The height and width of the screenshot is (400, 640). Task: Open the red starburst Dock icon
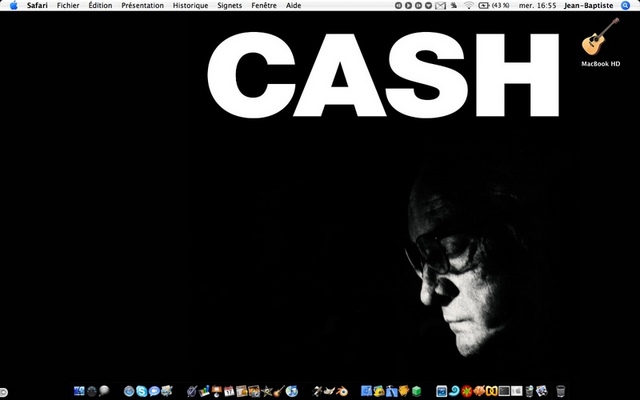[466, 391]
